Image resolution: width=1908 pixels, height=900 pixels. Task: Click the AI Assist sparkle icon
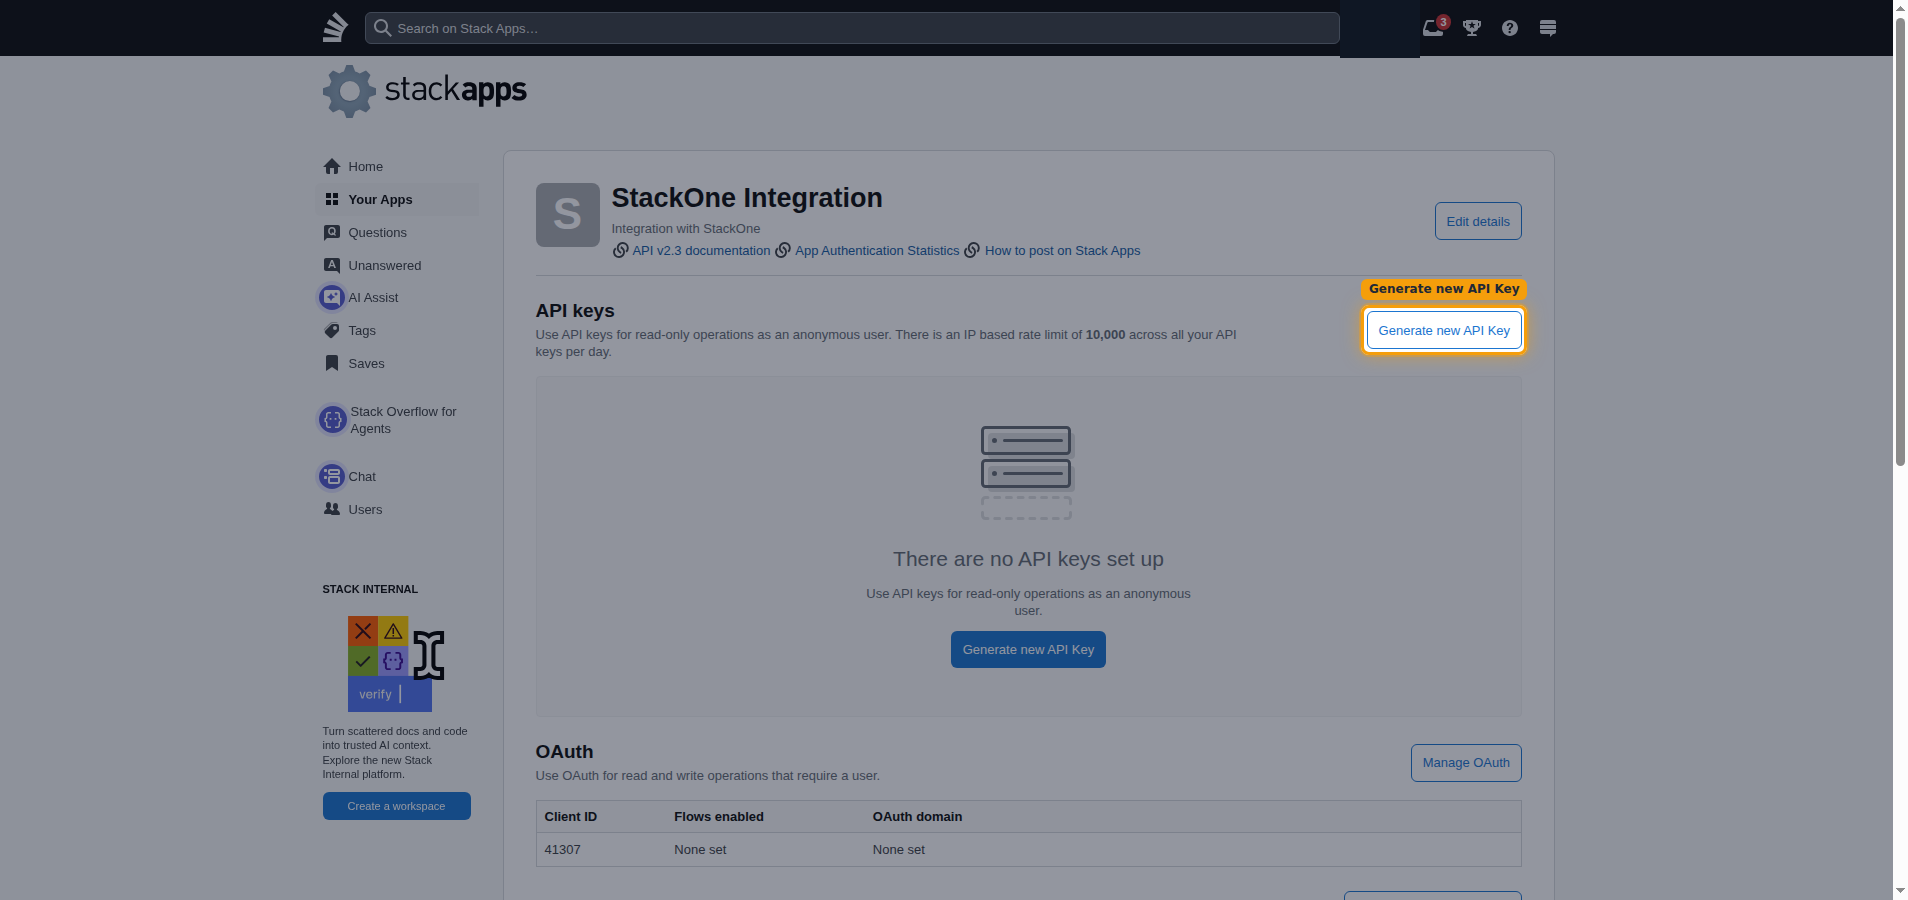[x=332, y=297]
